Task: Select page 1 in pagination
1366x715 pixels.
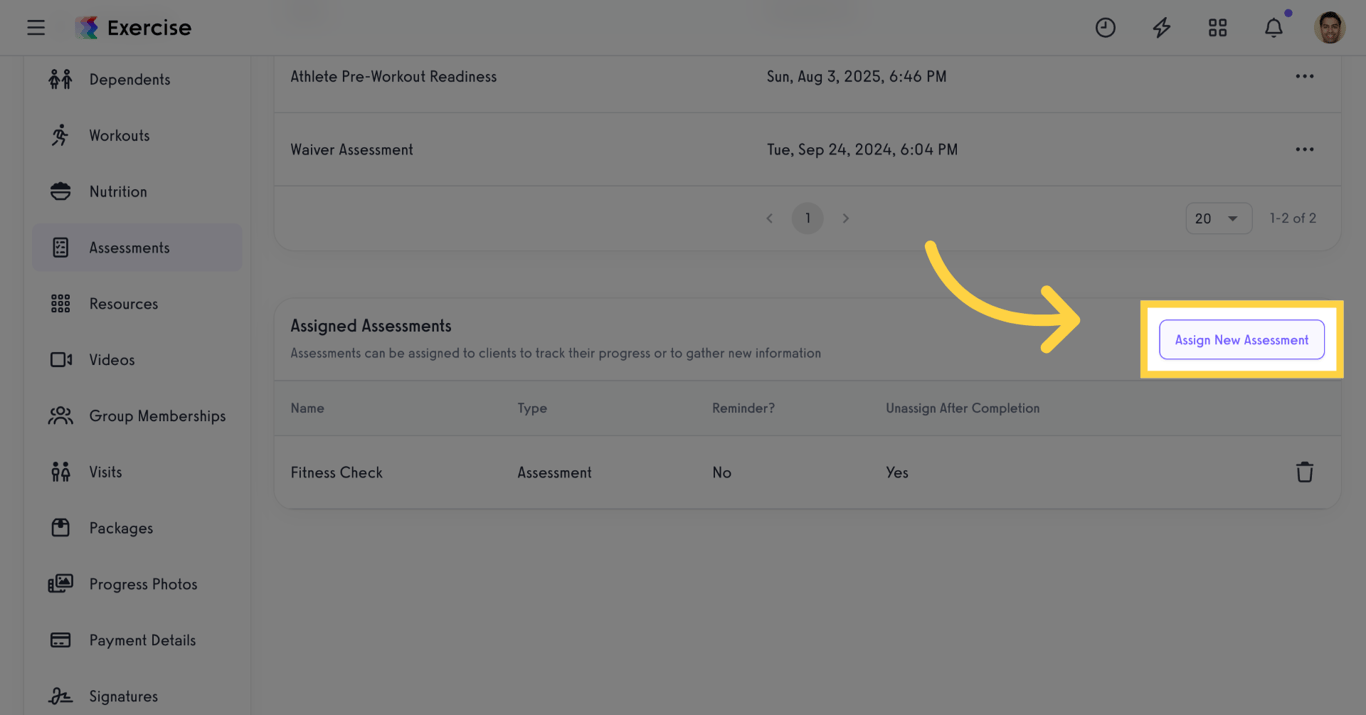Action: click(807, 217)
